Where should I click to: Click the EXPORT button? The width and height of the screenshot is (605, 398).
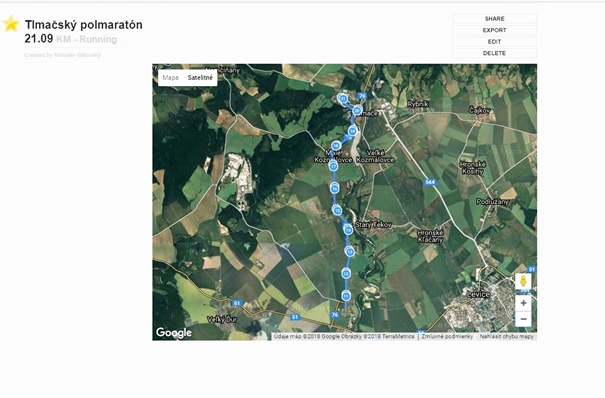click(x=494, y=30)
